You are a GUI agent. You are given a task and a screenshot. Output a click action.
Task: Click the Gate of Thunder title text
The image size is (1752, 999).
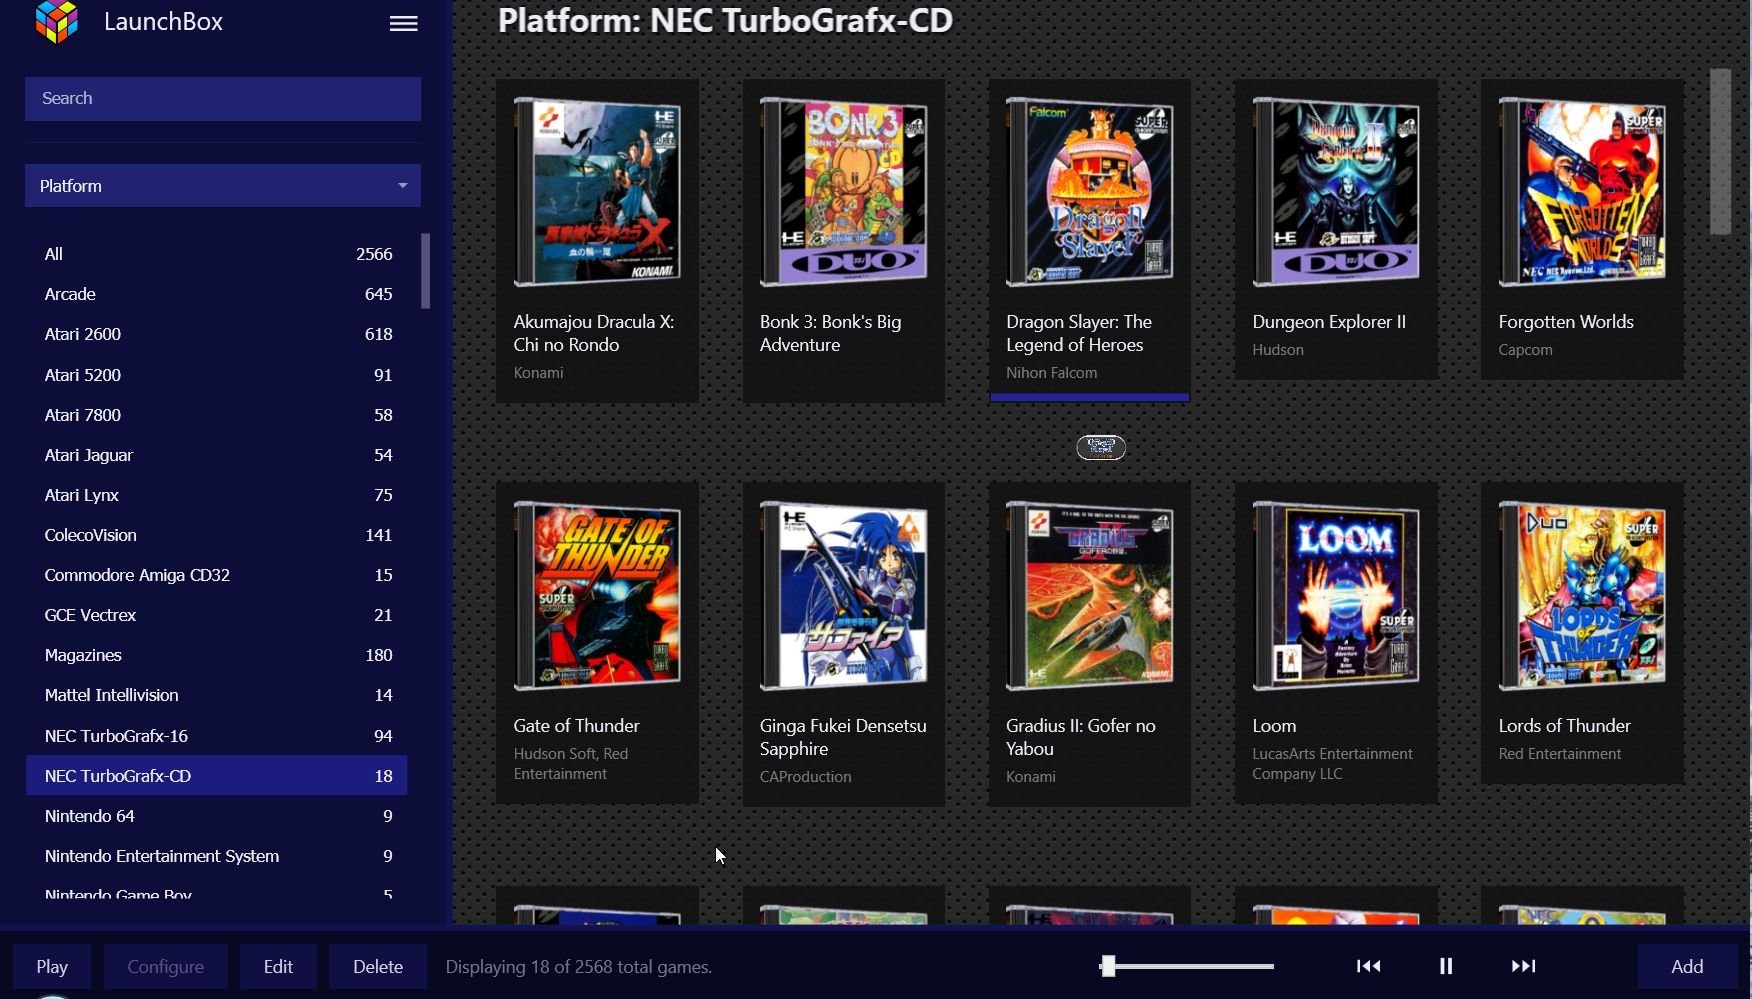576,726
